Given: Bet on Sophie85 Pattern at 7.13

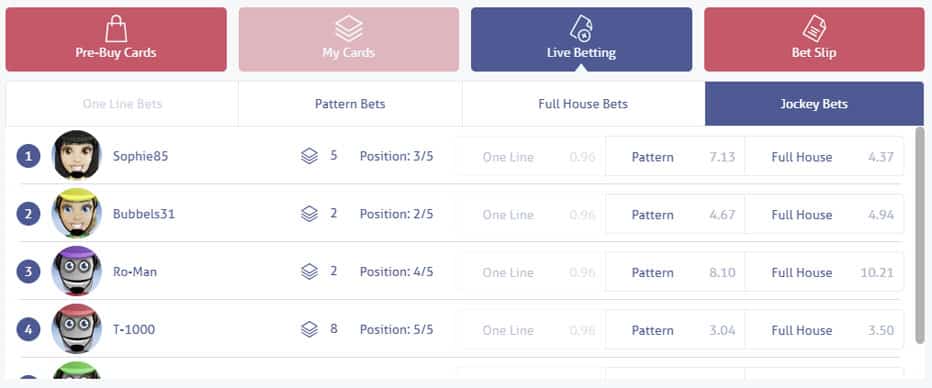Looking at the screenshot, I should point(675,157).
